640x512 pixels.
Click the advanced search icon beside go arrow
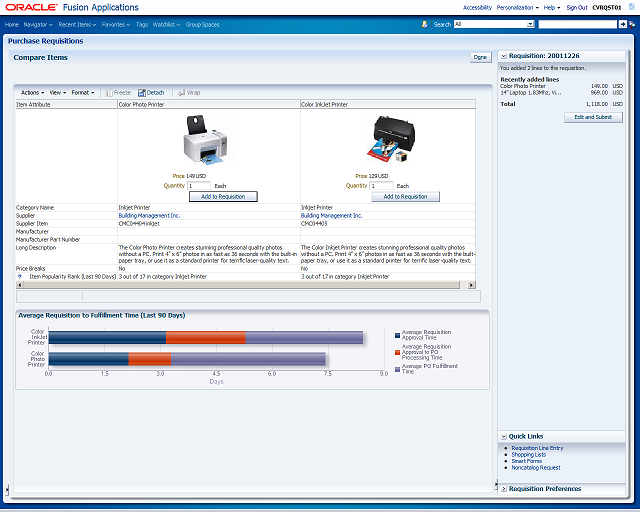(x=632, y=24)
